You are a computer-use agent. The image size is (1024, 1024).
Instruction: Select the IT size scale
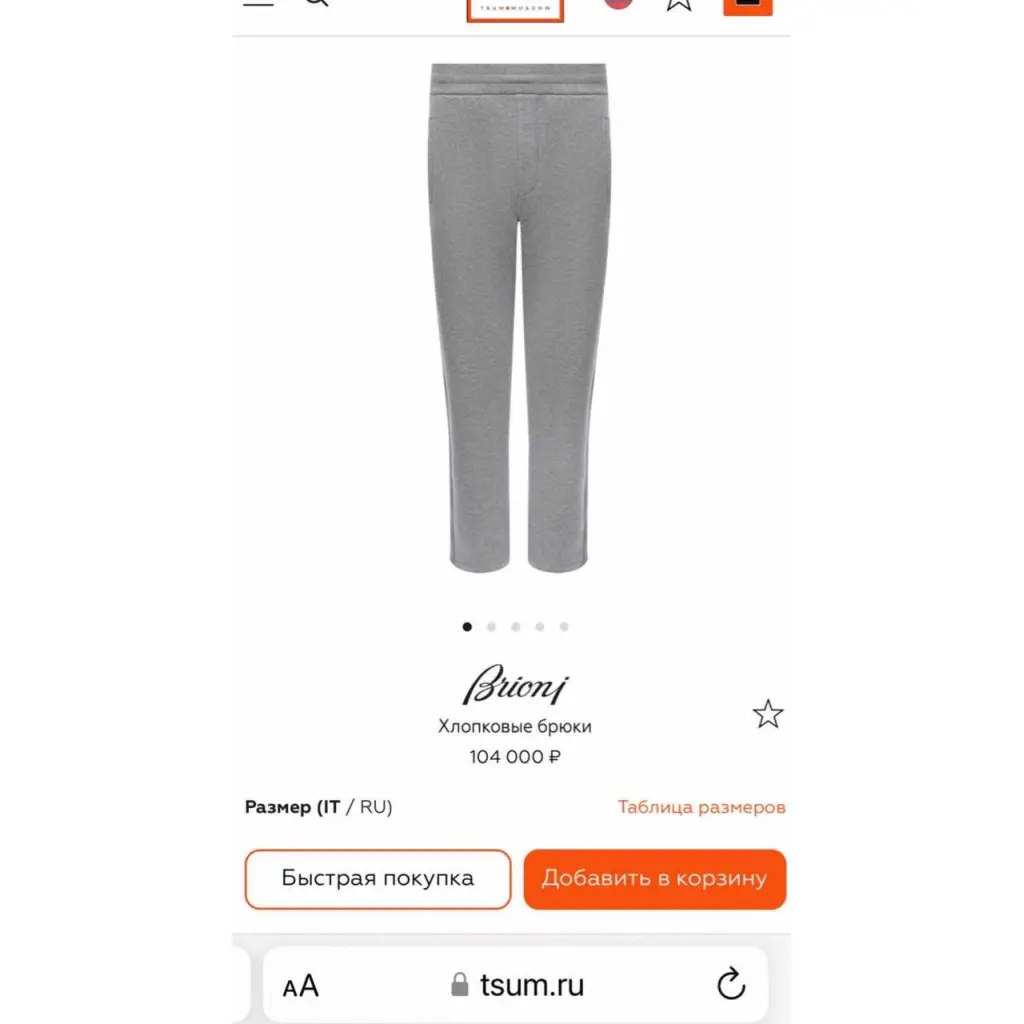point(328,807)
